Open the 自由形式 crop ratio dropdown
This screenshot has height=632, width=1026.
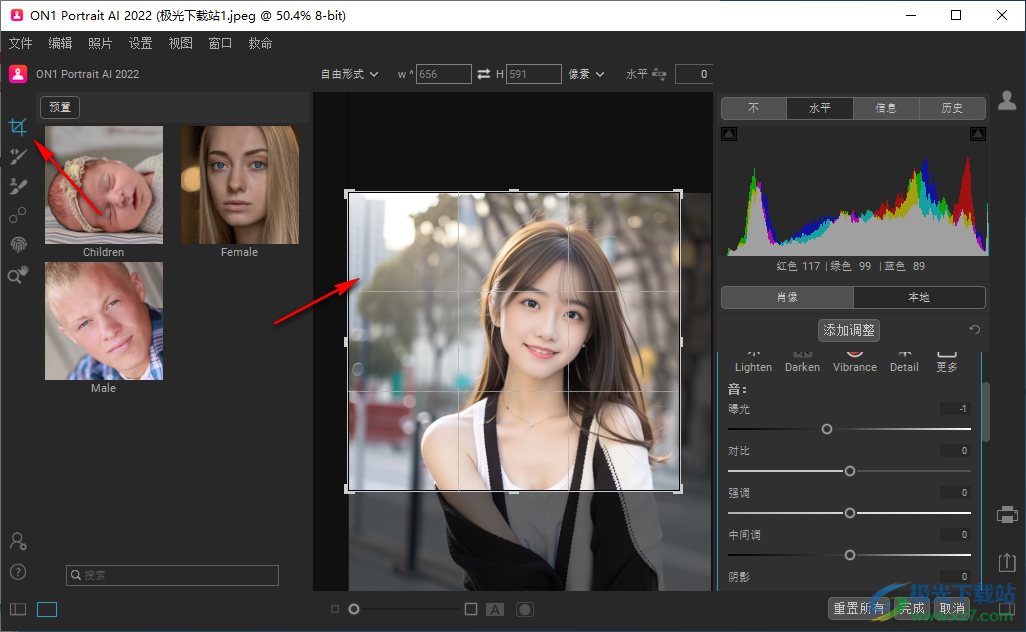[x=349, y=74]
